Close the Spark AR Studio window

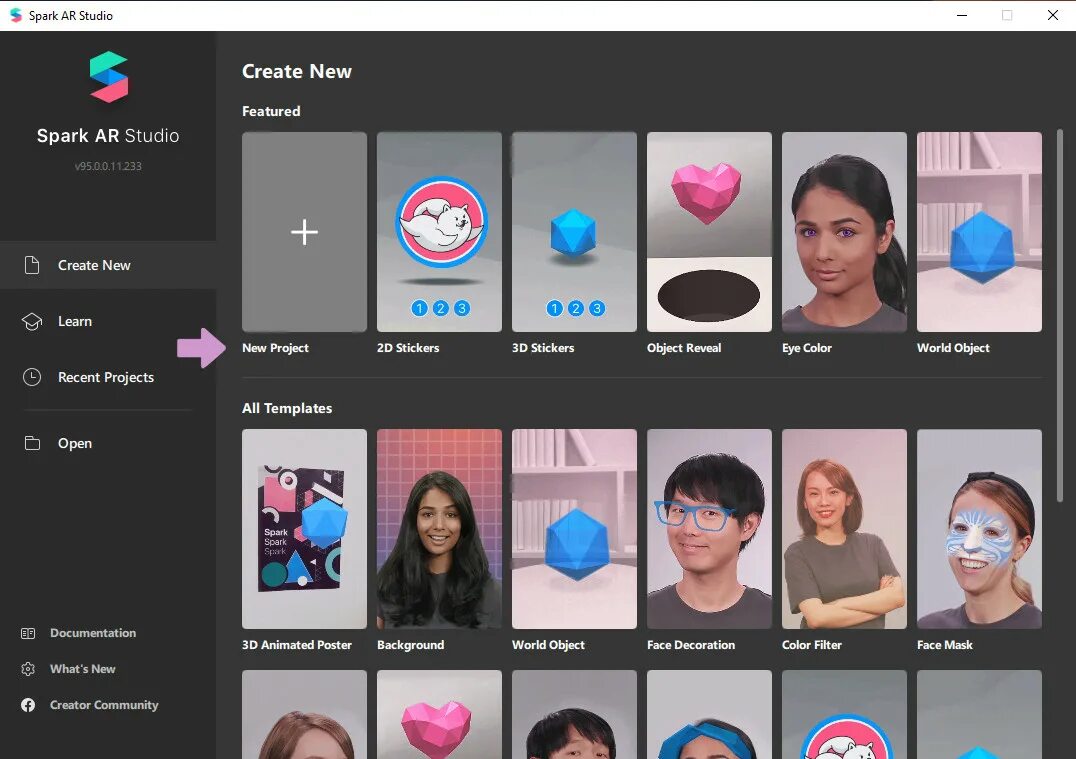1053,15
